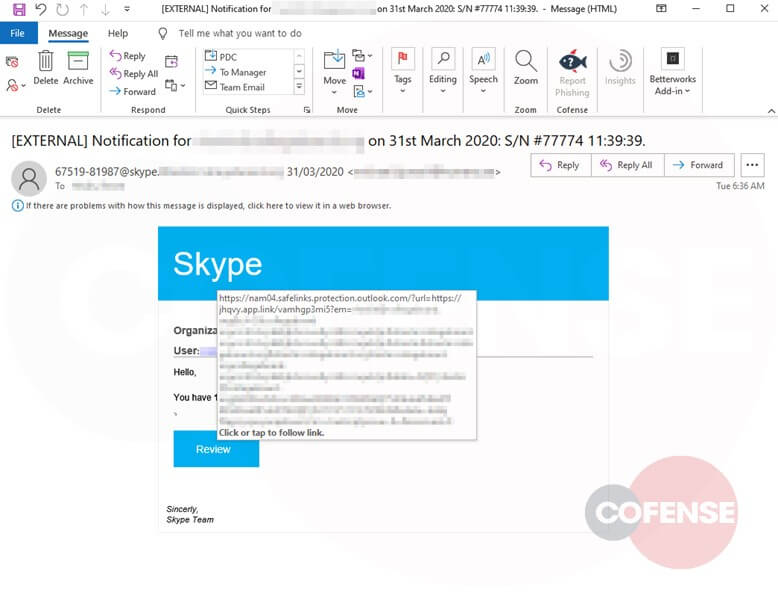Image resolution: width=778 pixels, height=601 pixels.
Task: Click the Skype header logo
Action: pyautogui.click(x=218, y=264)
